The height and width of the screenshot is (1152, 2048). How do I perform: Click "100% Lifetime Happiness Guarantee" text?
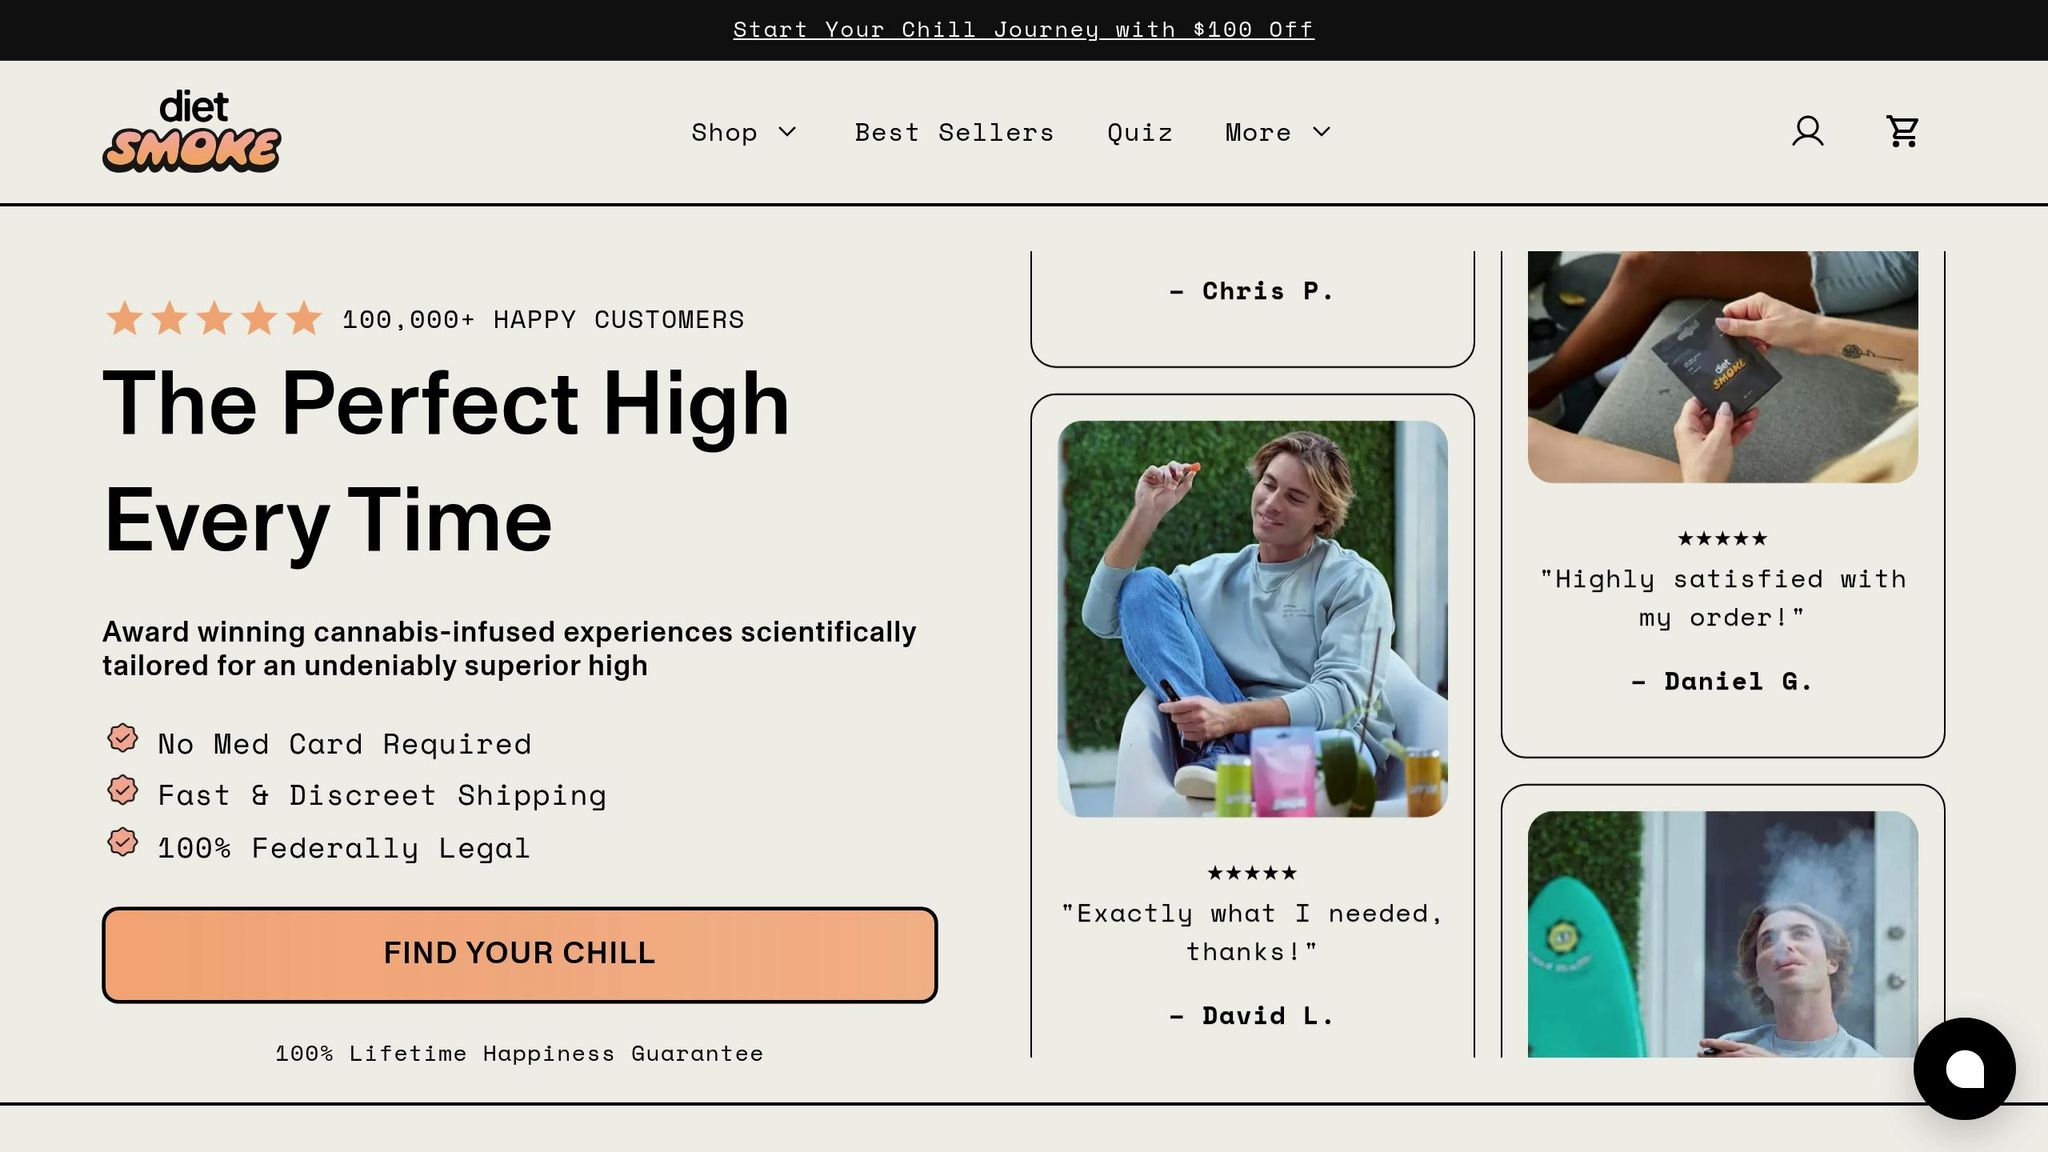click(519, 1054)
